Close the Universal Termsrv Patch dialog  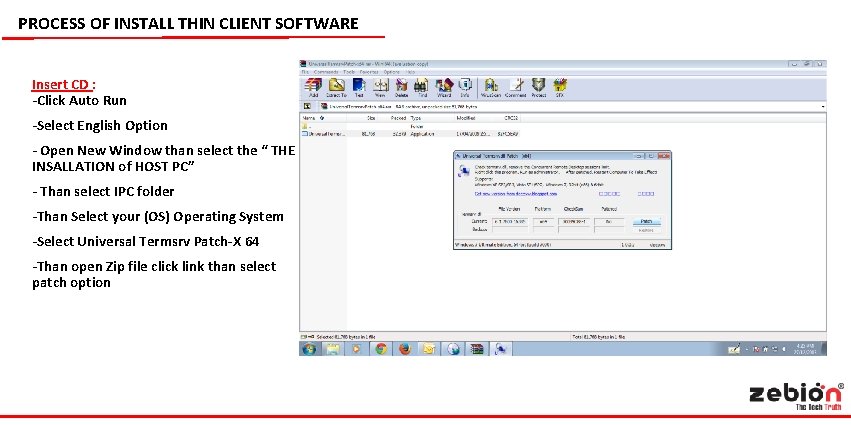click(x=663, y=156)
